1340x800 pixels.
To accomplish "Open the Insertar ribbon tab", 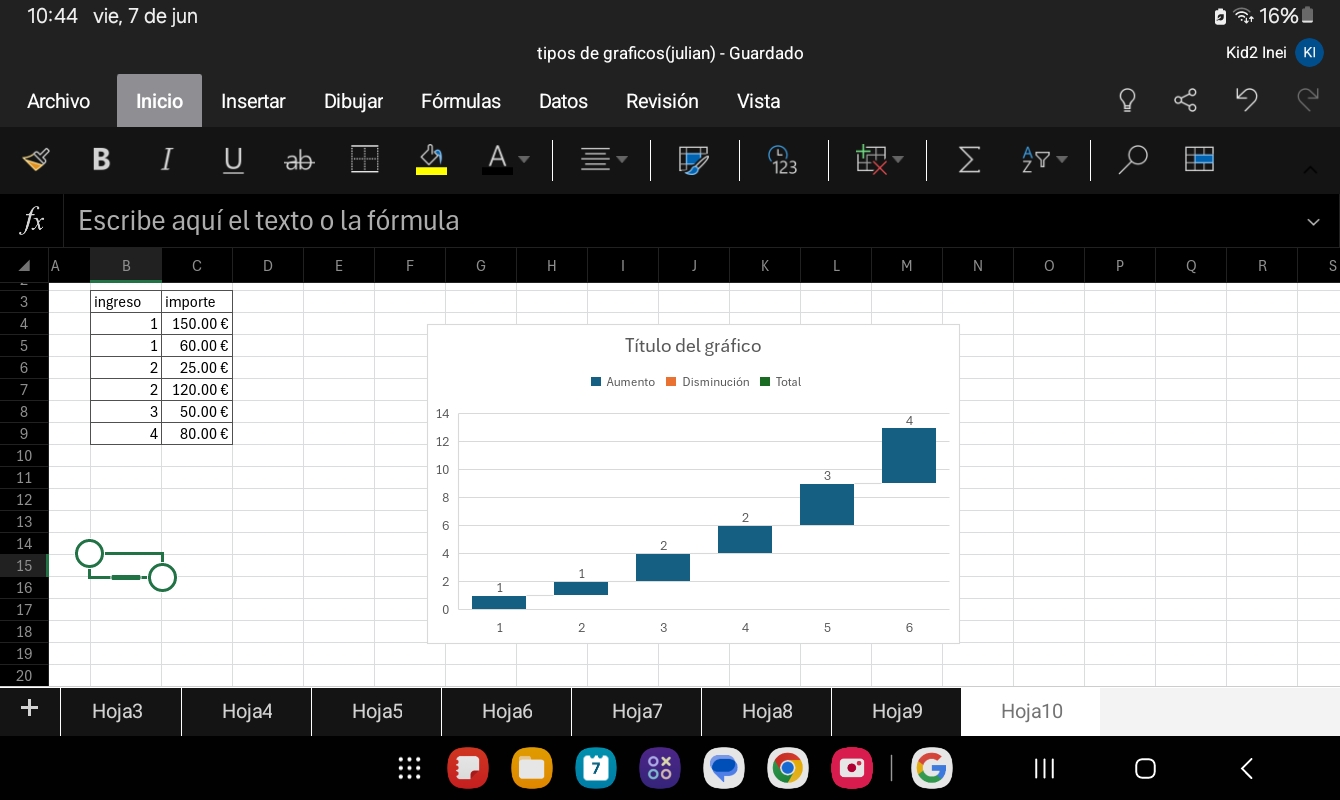I will click(253, 101).
